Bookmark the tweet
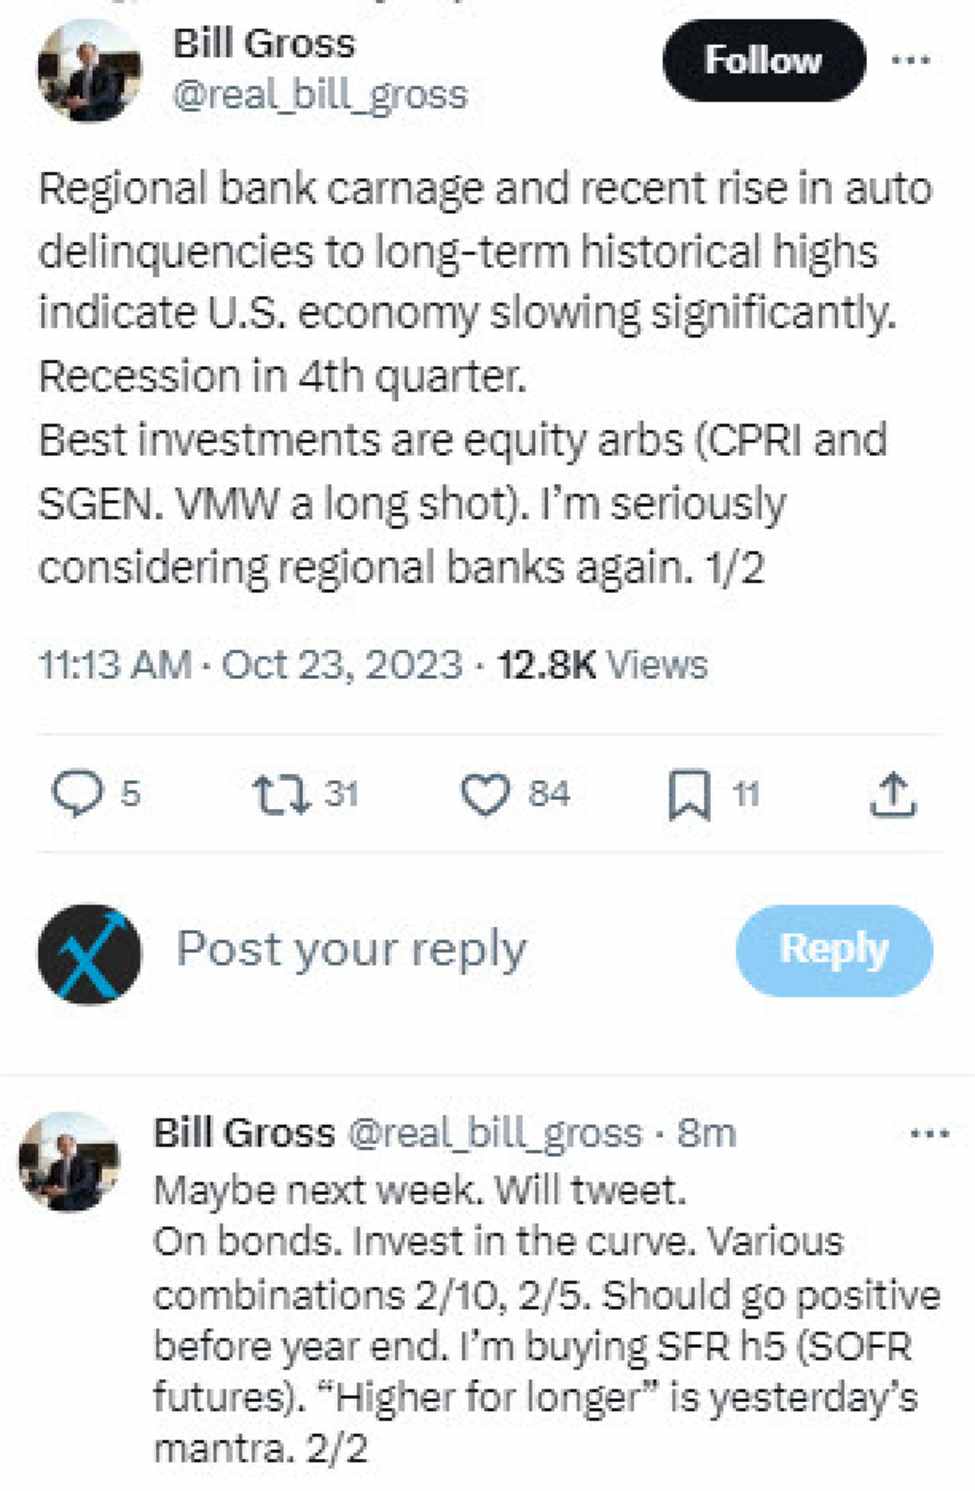Viewport: 975px width, 1491px height. (x=689, y=796)
